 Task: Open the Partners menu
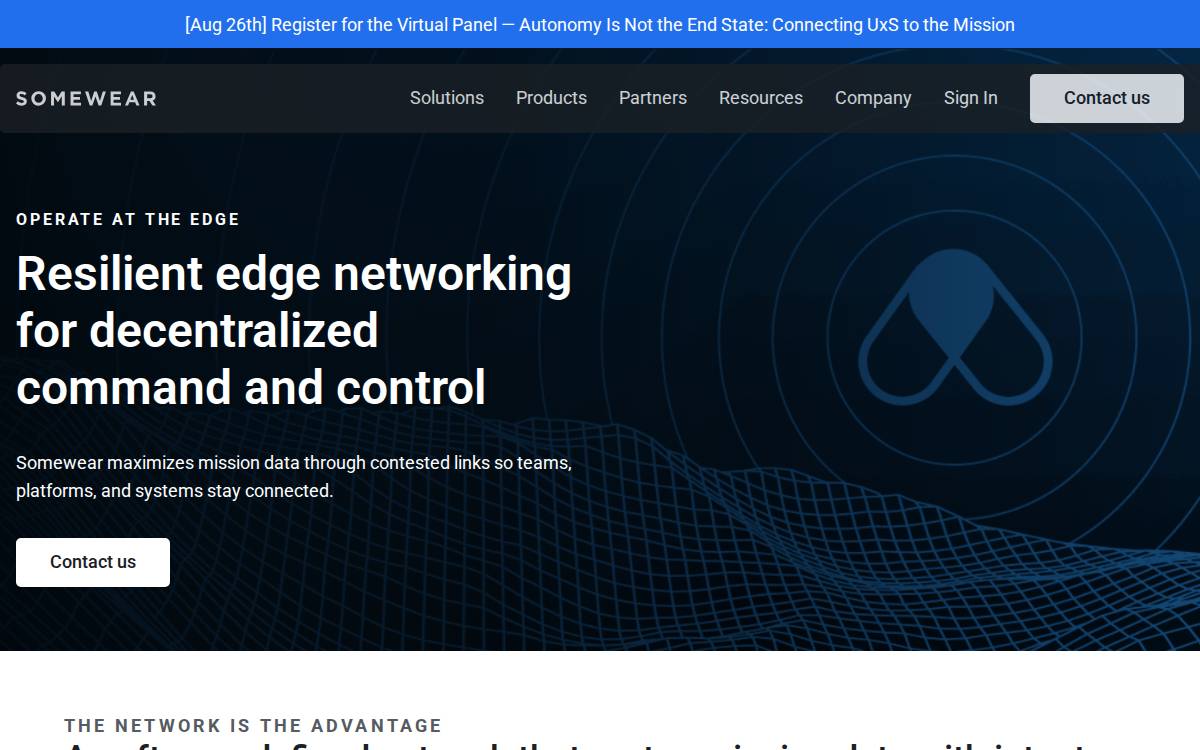653,98
